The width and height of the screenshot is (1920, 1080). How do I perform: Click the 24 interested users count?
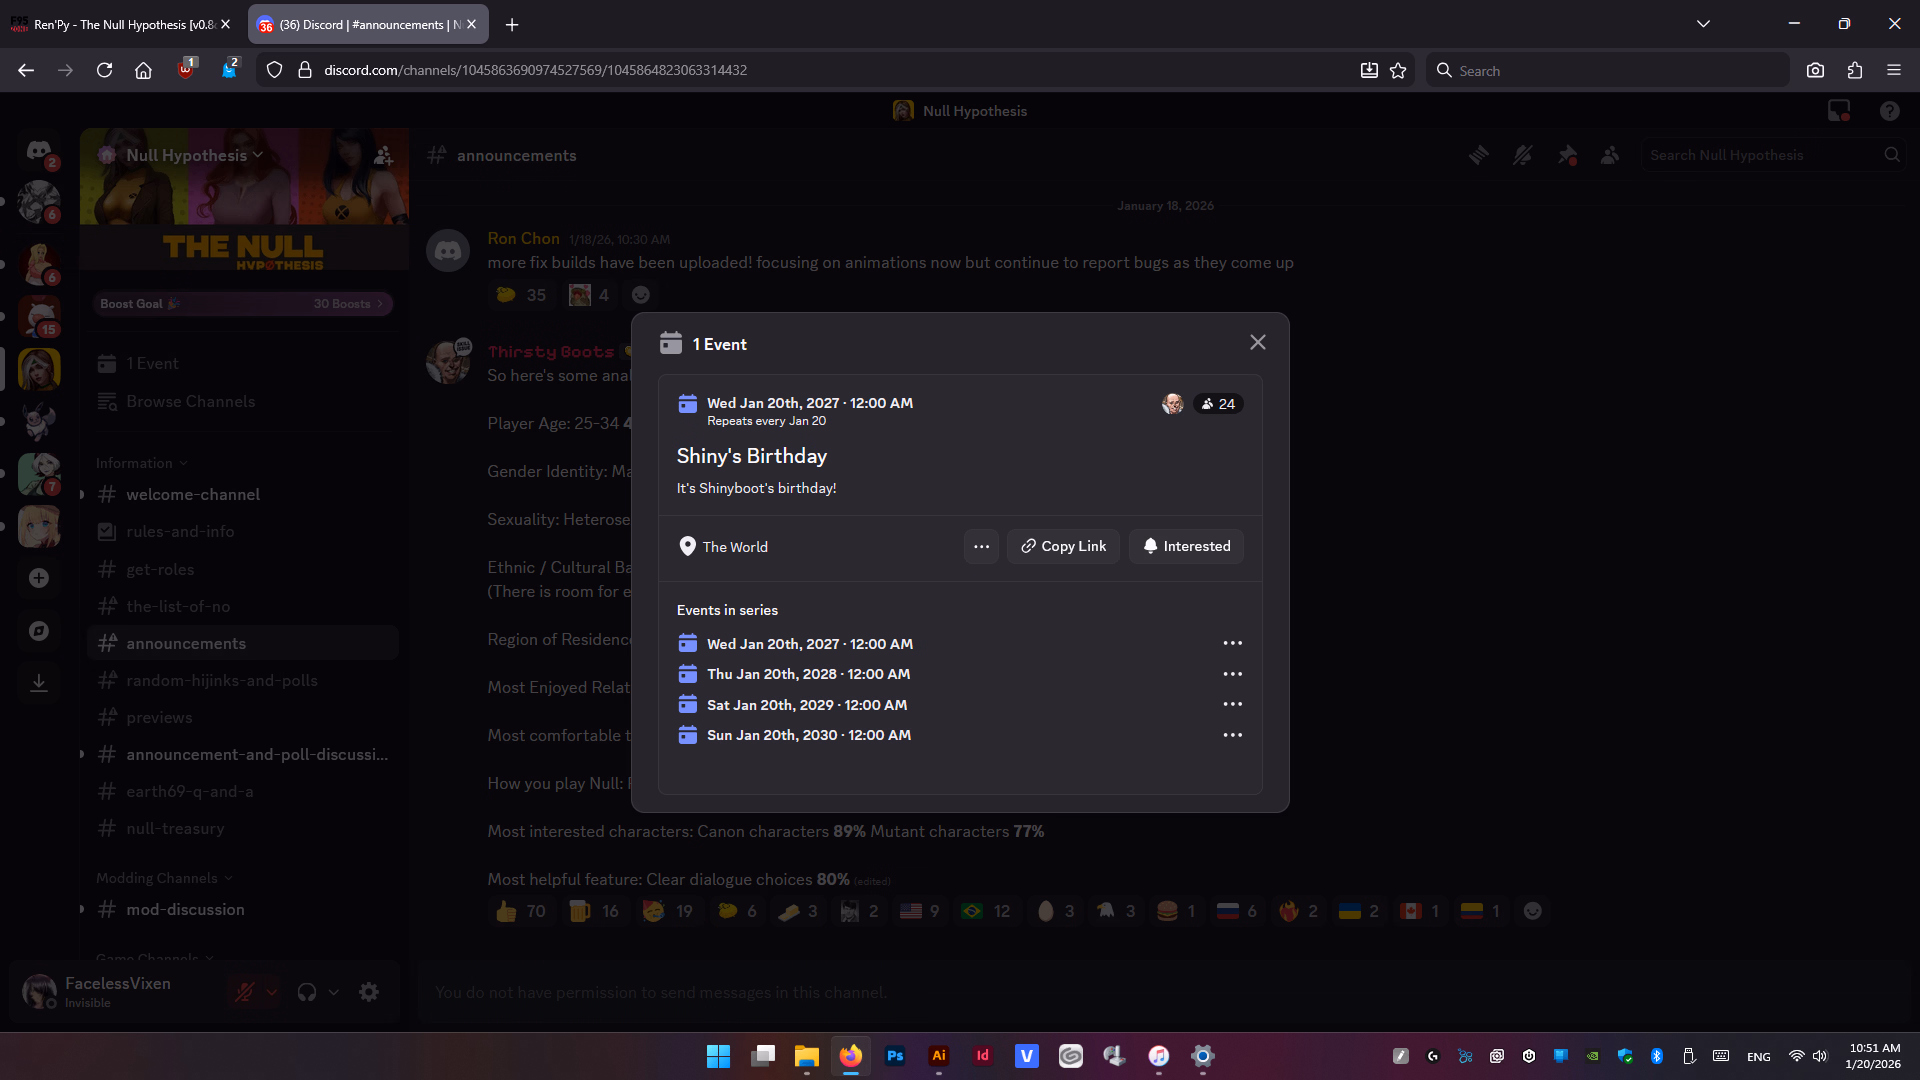point(1218,404)
